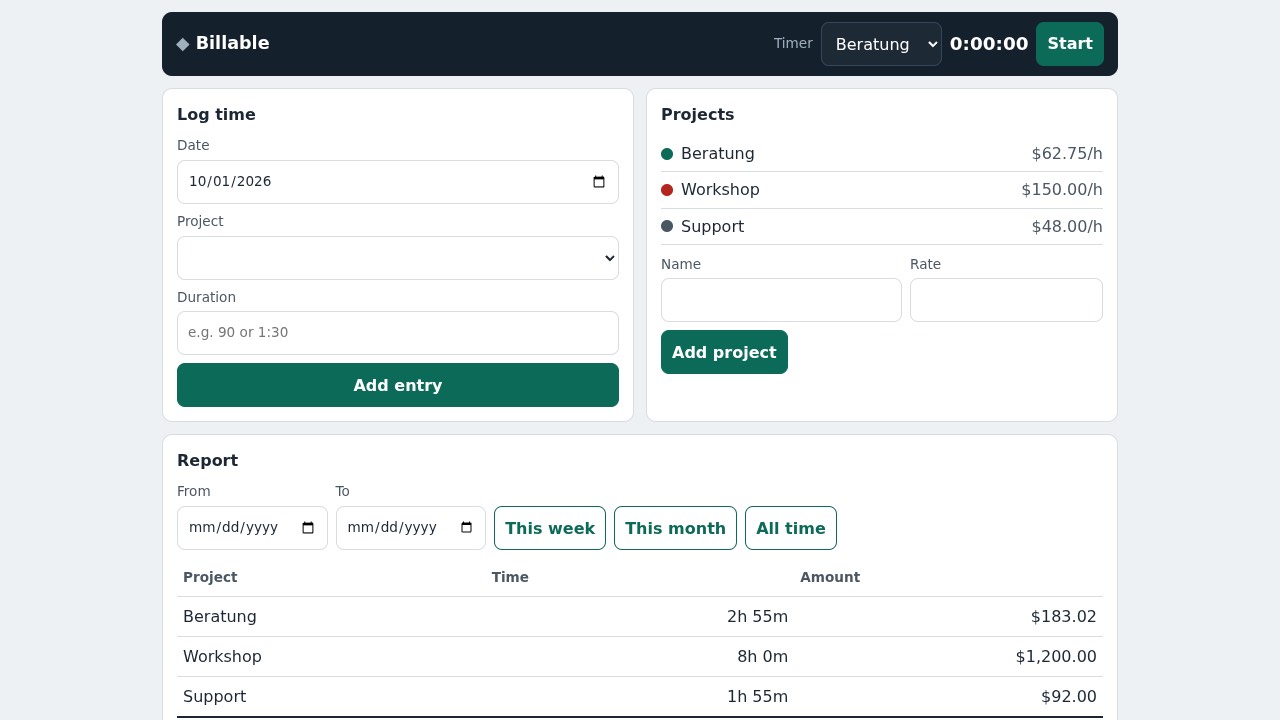Open the From date calendar icon
1280x720 pixels.
click(x=308, y=528)
